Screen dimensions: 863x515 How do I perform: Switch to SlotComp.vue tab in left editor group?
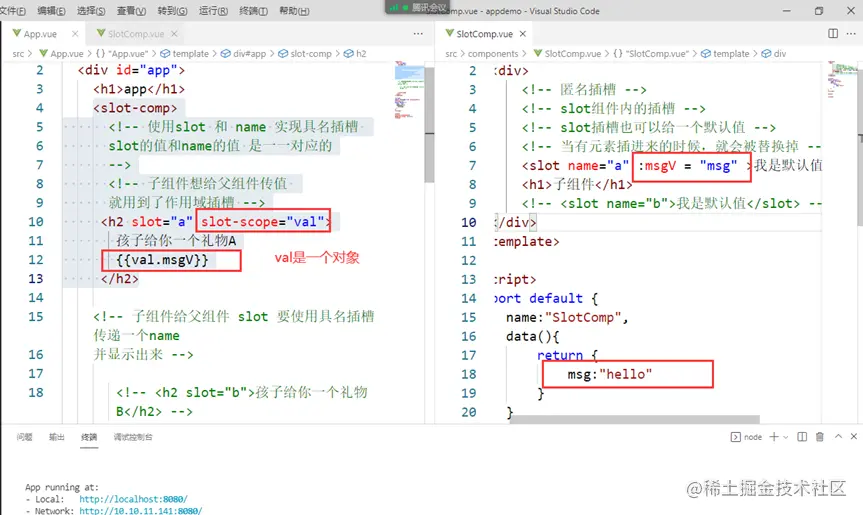pyautogui.click(x=136, y=34)
